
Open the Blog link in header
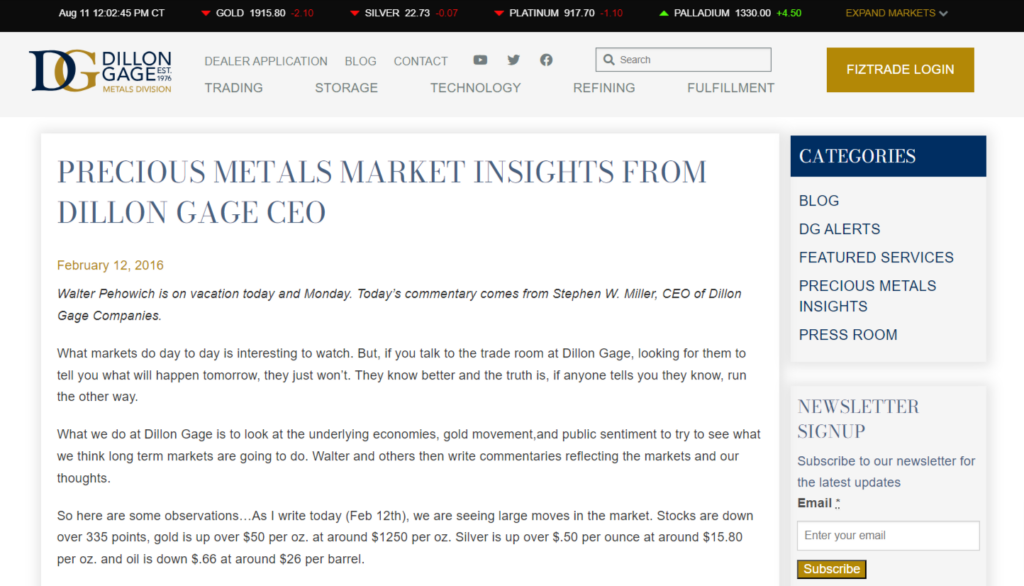[360, 61]
